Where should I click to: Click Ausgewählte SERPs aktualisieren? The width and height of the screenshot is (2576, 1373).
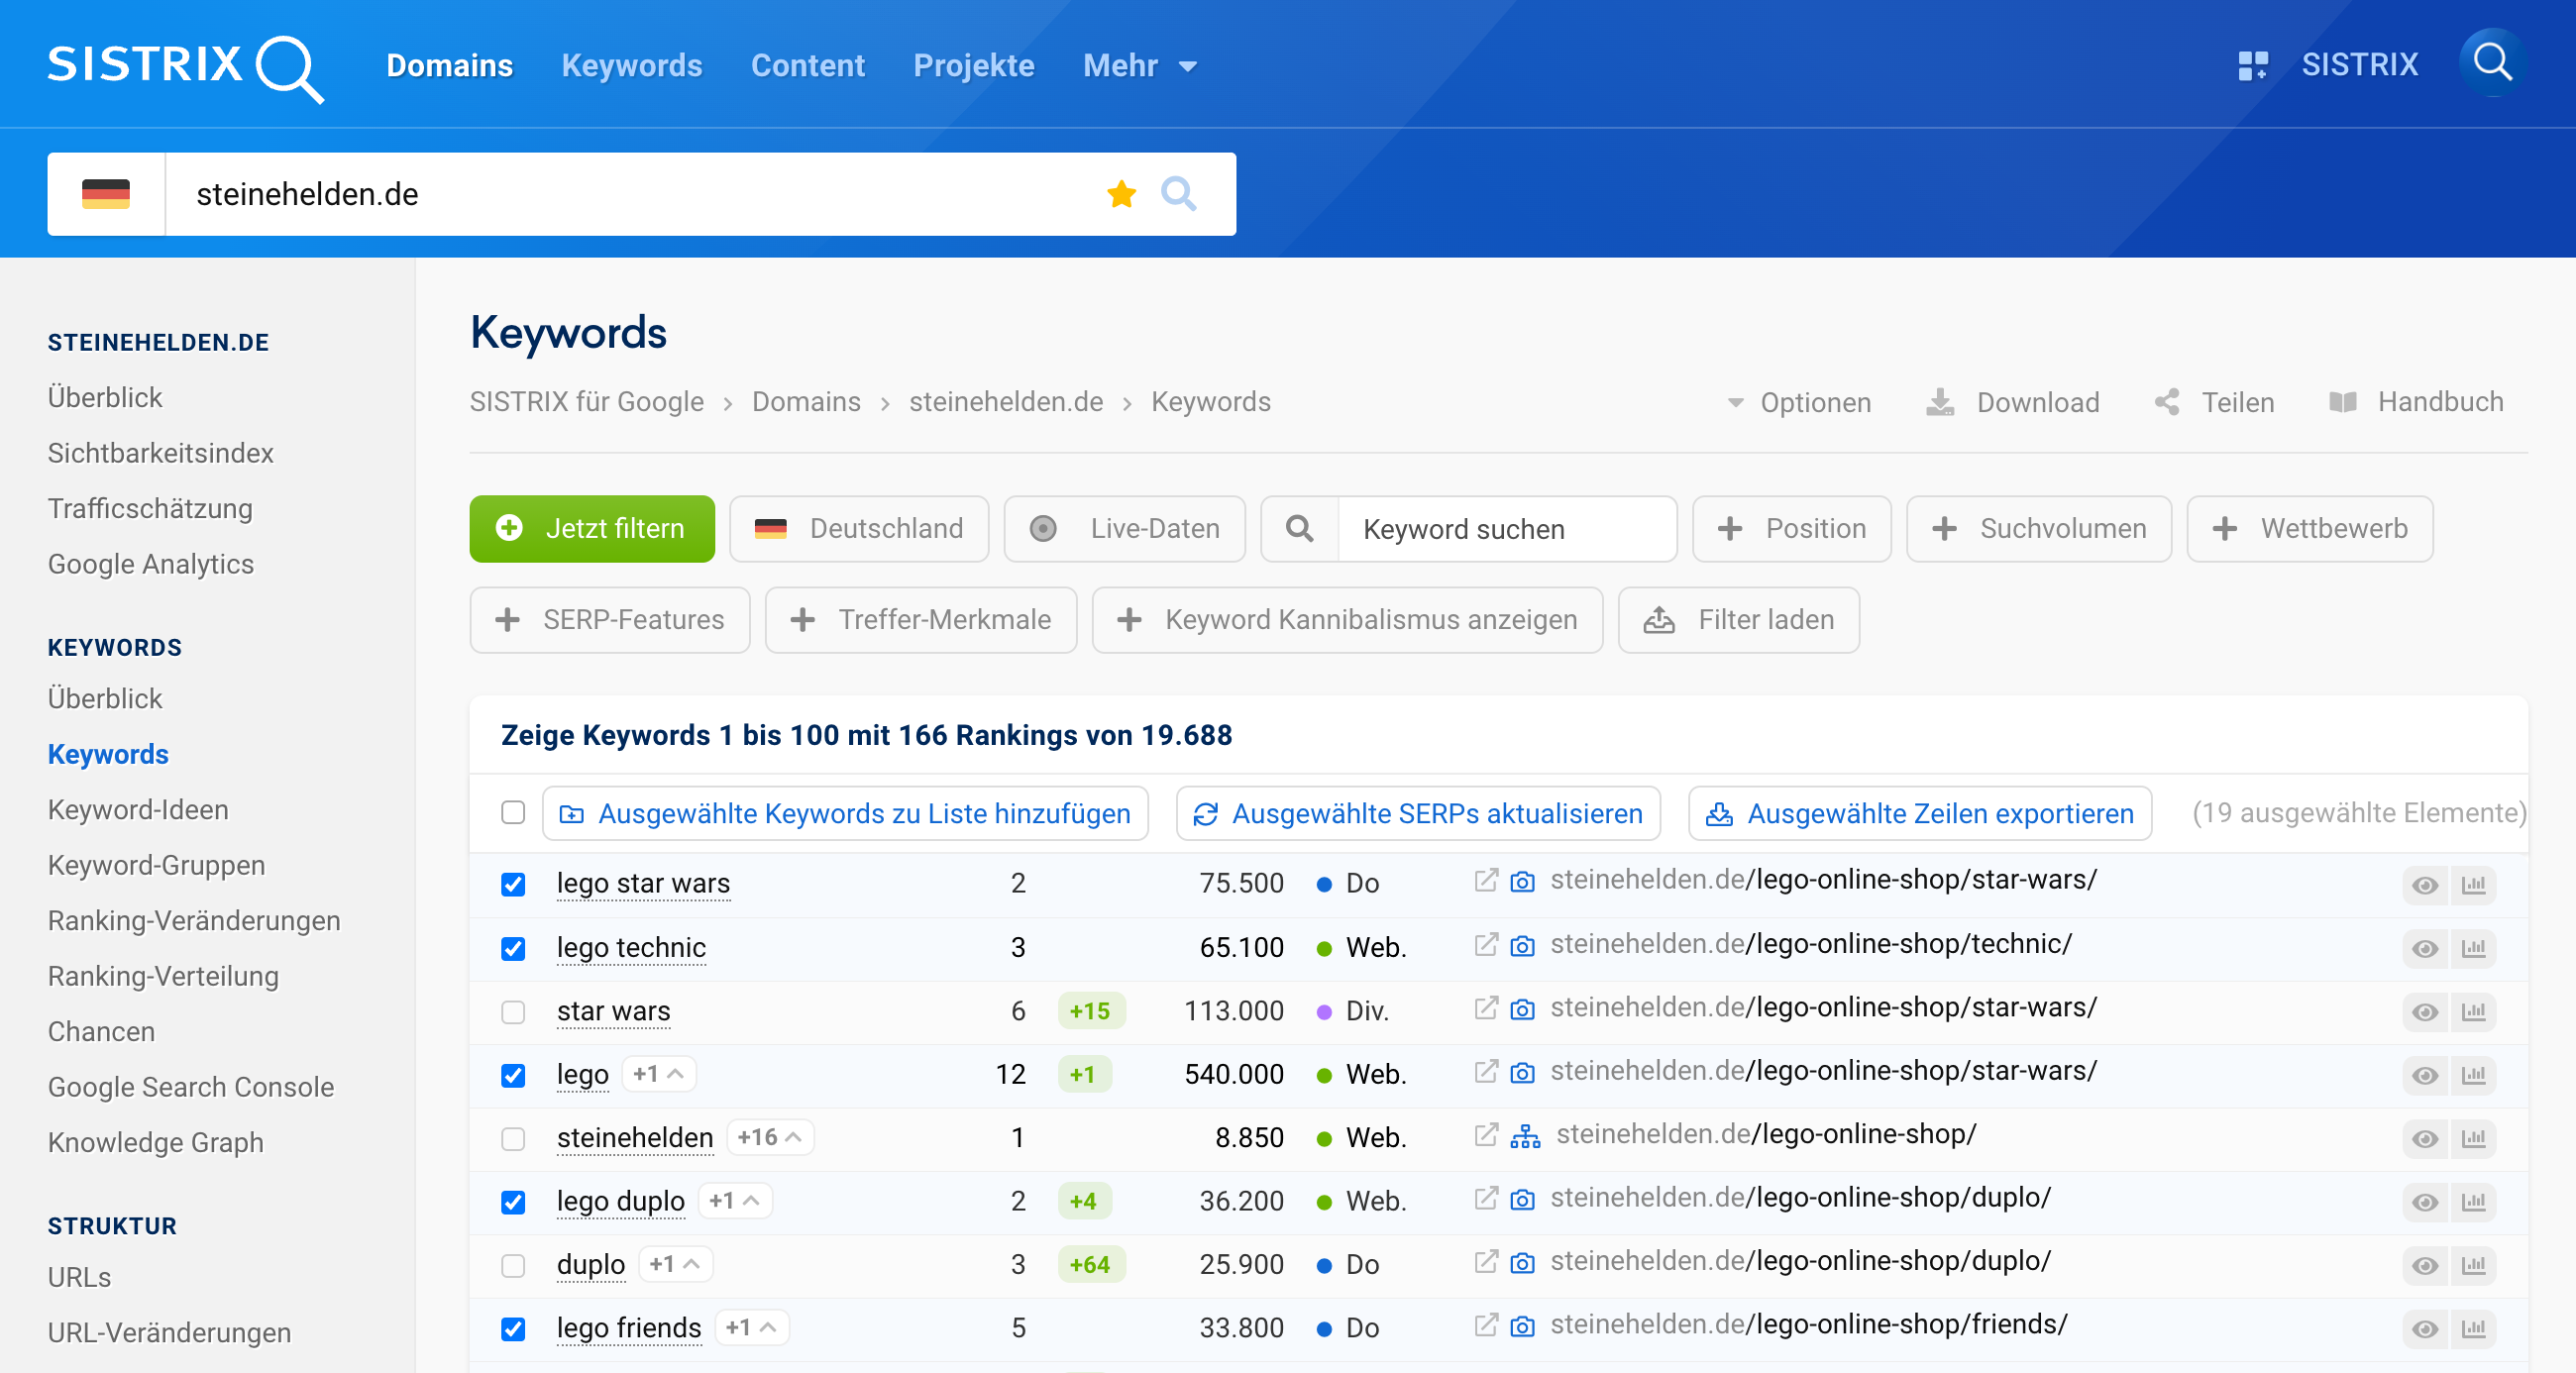tap(1418, 814)
